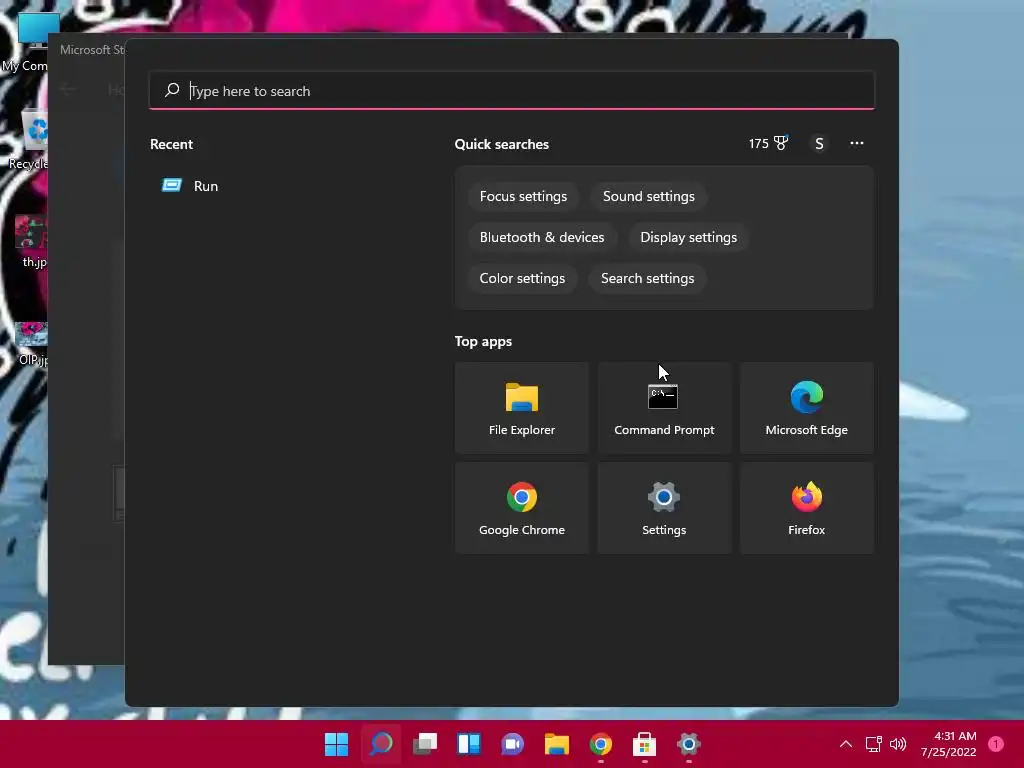Show hidden tray icons chevron
Viewport: 1024px width, 768px height.
tap(846, 744)
